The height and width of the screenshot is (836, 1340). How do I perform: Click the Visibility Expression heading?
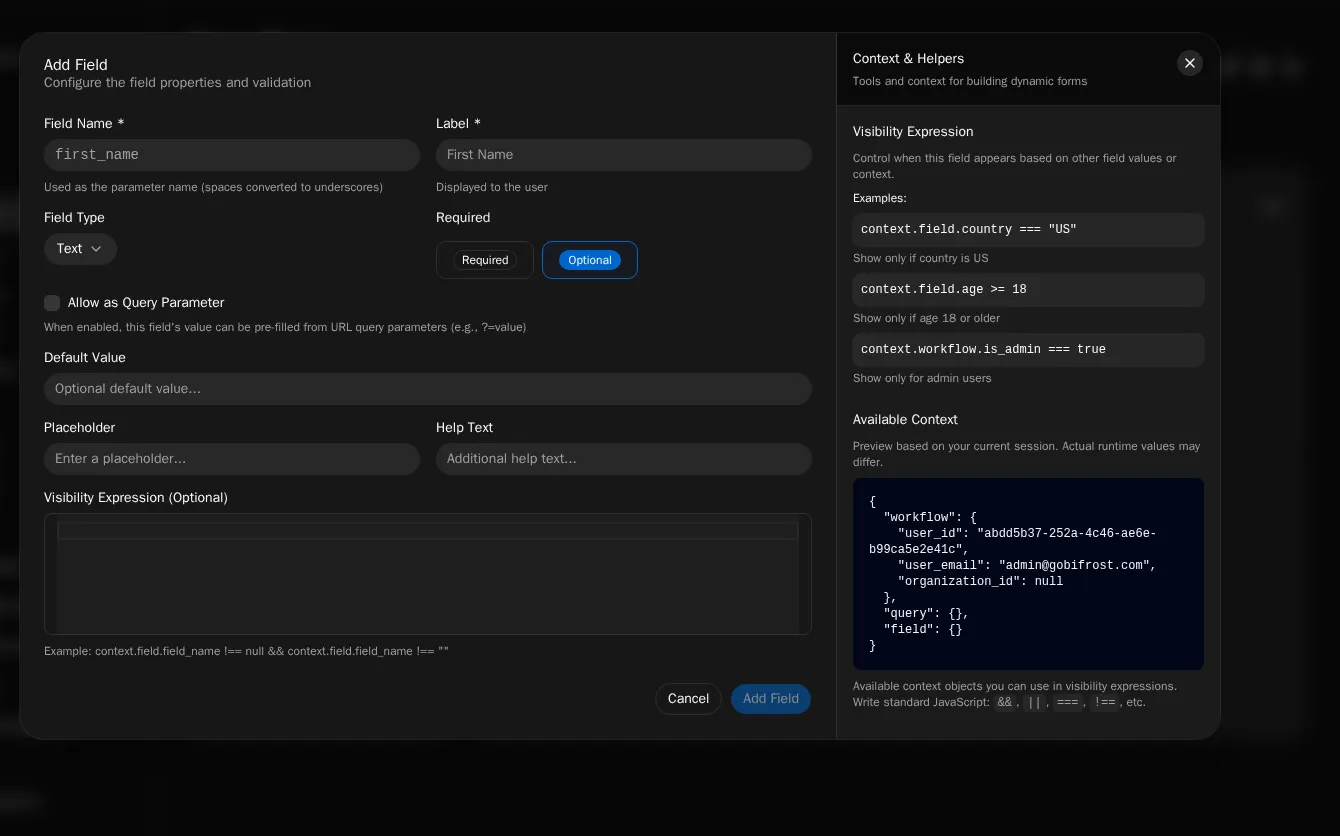tap(913, 132)
